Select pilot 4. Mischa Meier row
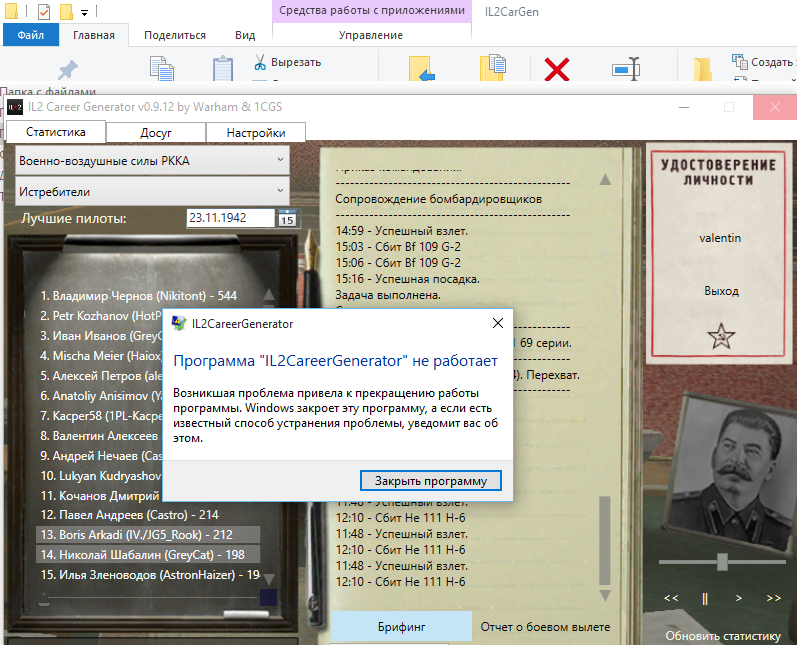 coord(101,356)
